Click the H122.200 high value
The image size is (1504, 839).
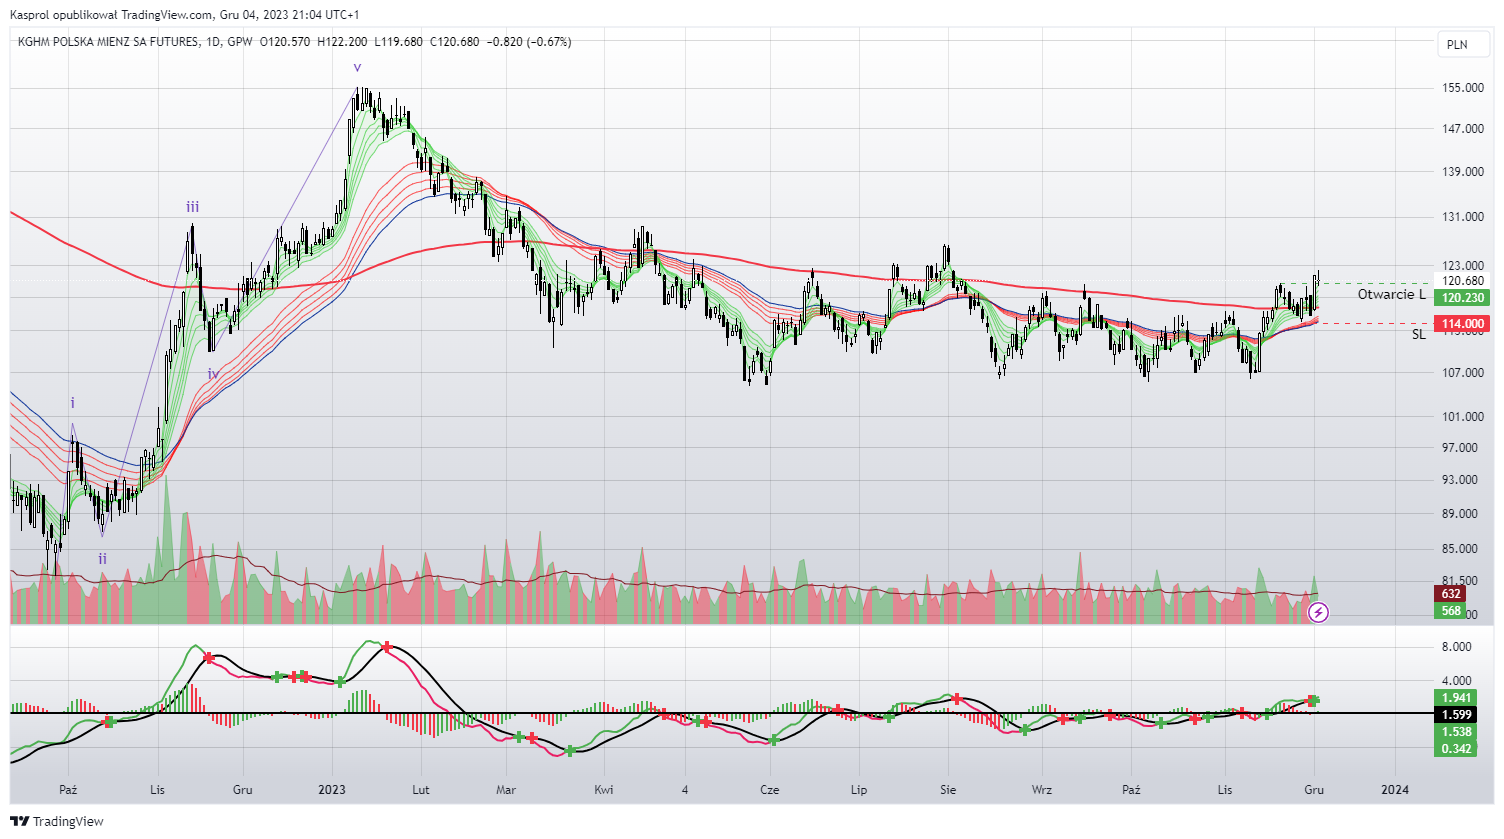(x=342, y=42)
